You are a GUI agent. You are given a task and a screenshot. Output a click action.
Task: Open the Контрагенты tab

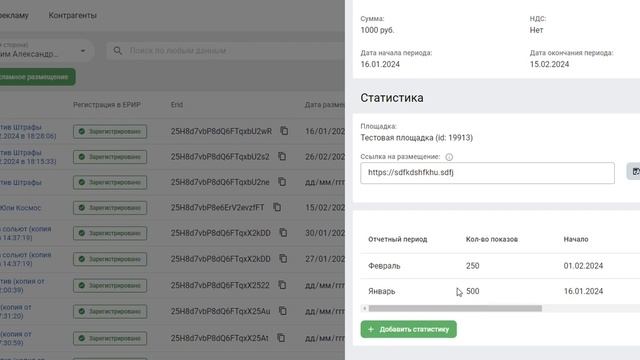click(73, 16)
